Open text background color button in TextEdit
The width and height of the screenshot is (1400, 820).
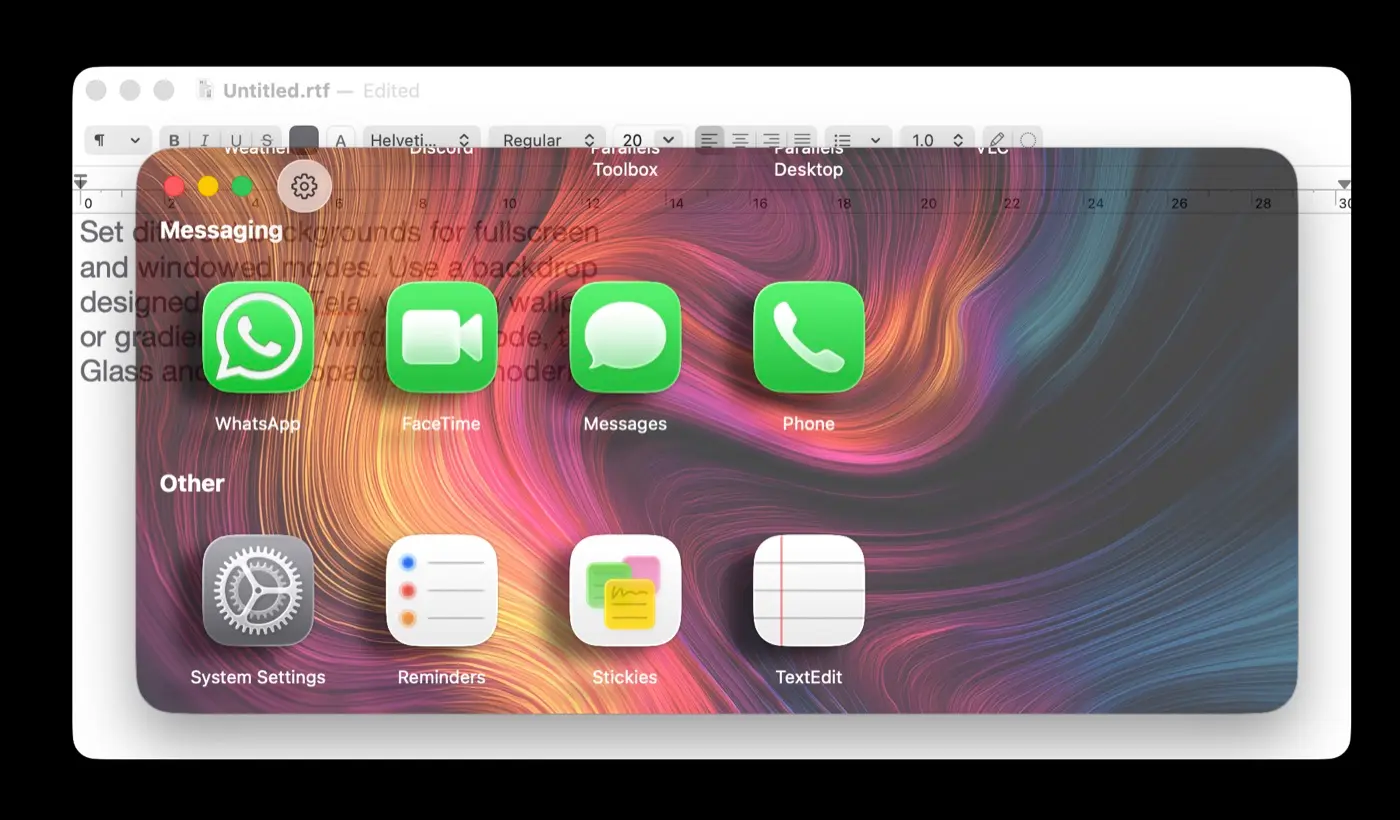coord(341,140)
